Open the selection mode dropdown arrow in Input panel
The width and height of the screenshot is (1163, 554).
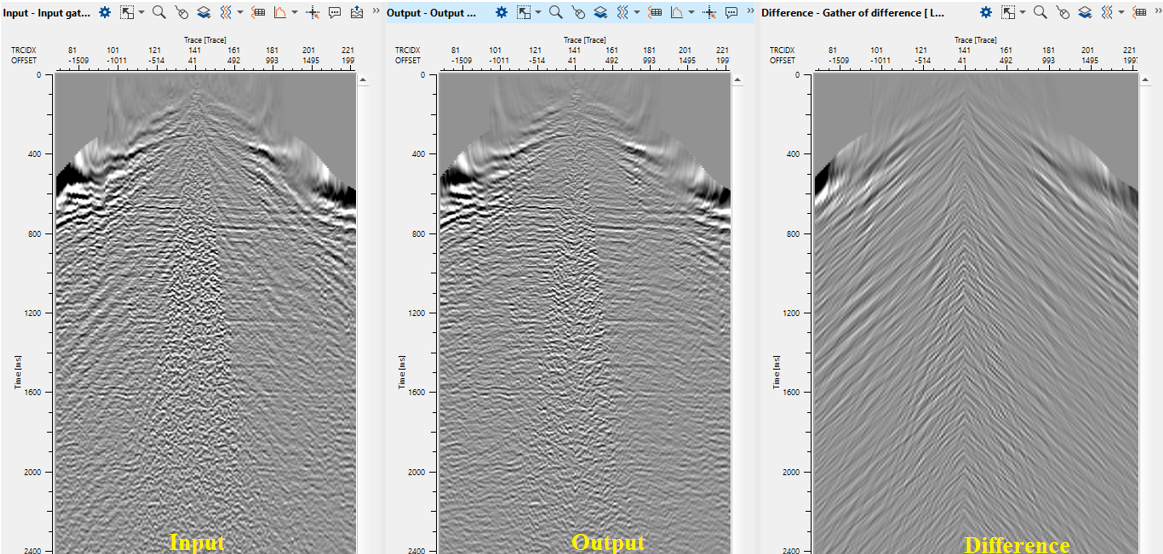point(141,13)
